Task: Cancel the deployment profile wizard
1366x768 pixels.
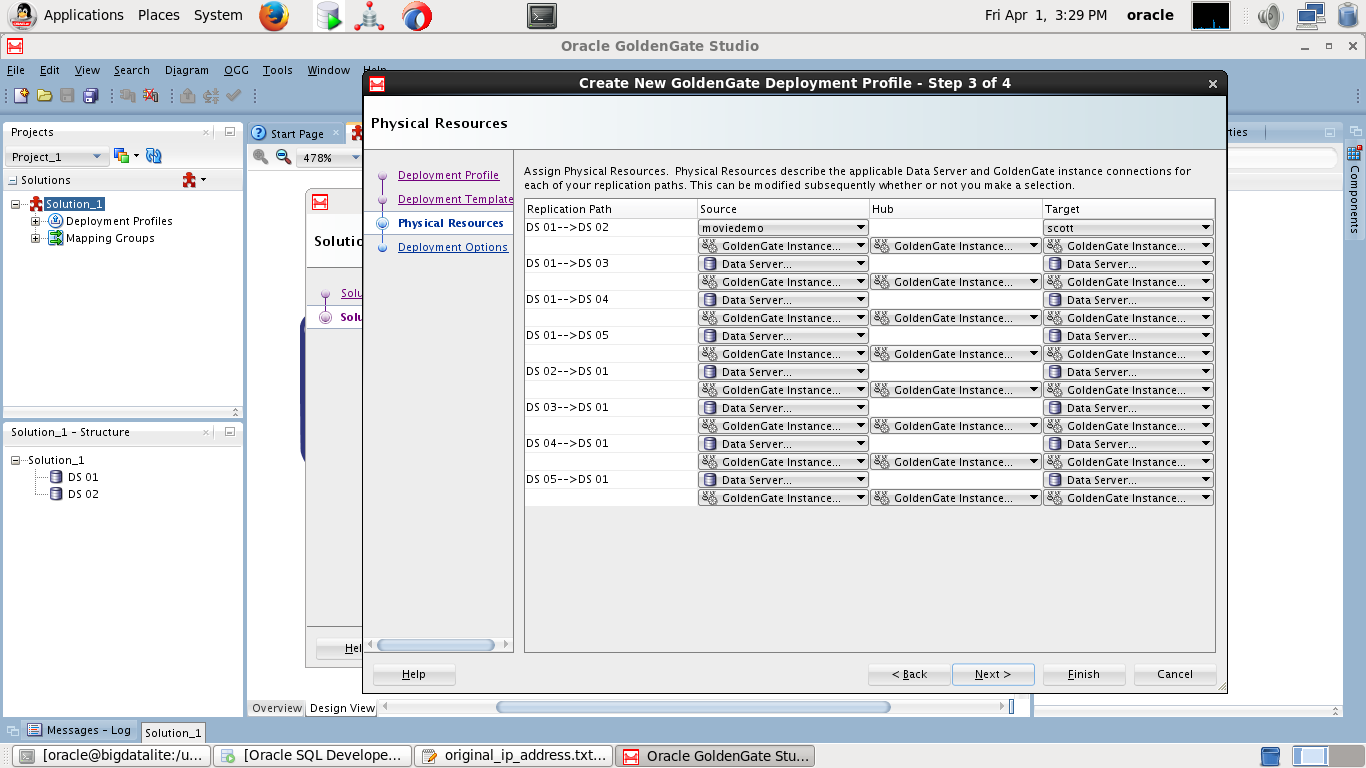Action: [x=1175, y=674]
